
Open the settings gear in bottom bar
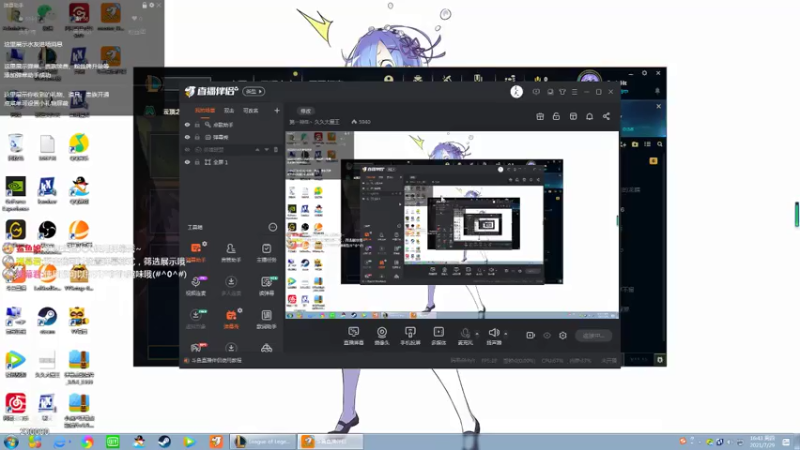563,336
